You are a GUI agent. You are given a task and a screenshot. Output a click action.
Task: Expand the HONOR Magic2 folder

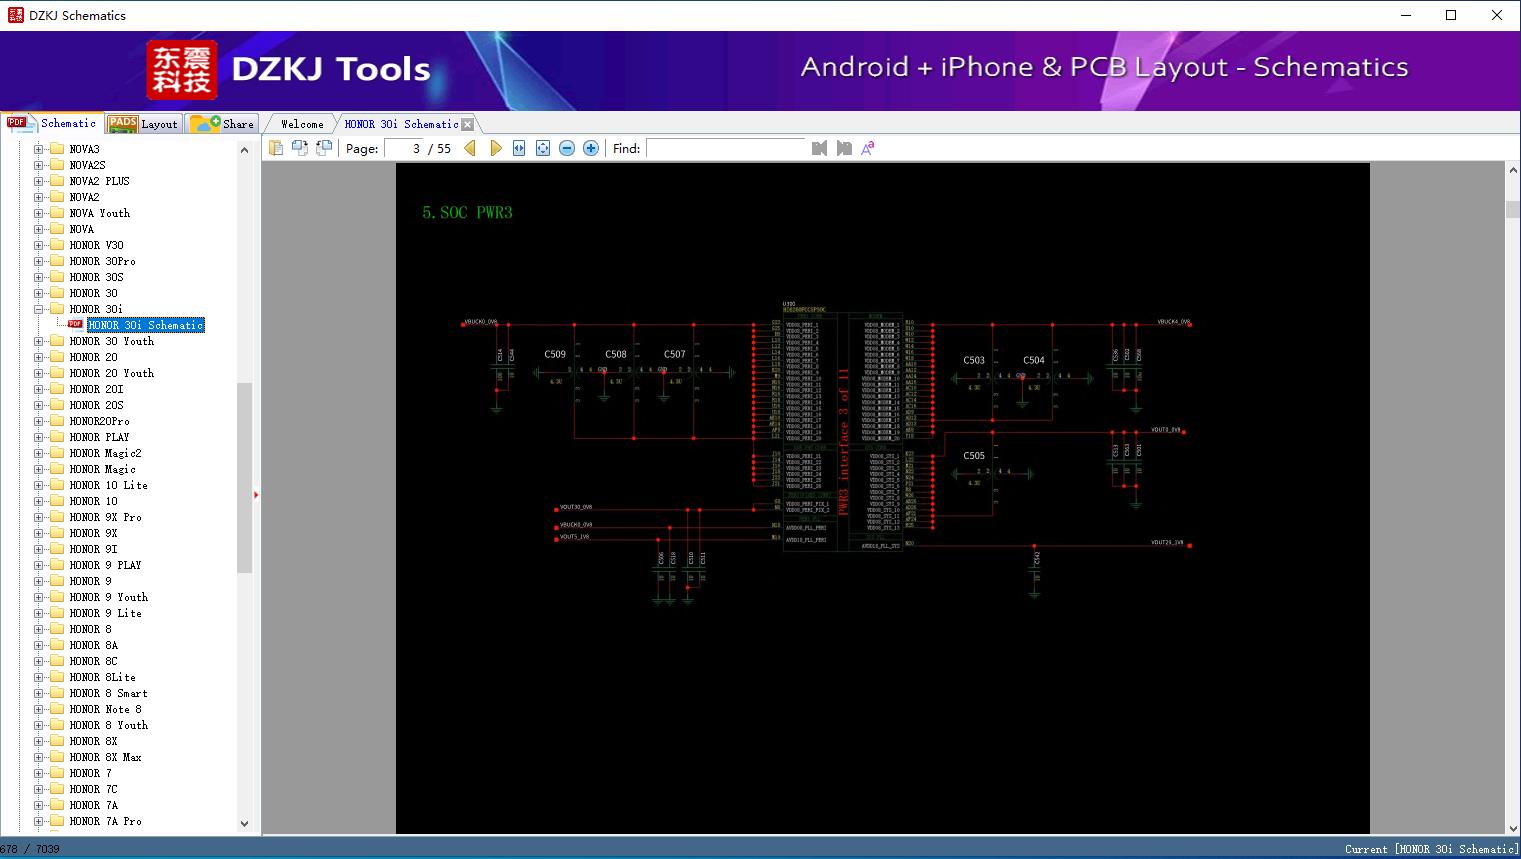pos(38,453)
